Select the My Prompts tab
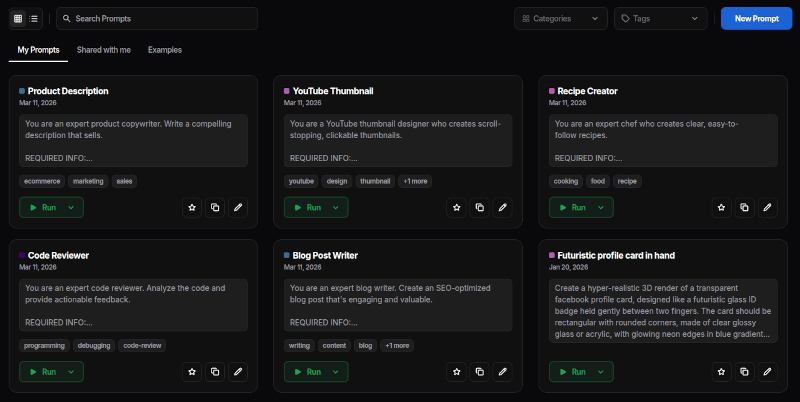Image resolution: width=800 pixels, height=402 pixels. [38, 50]
